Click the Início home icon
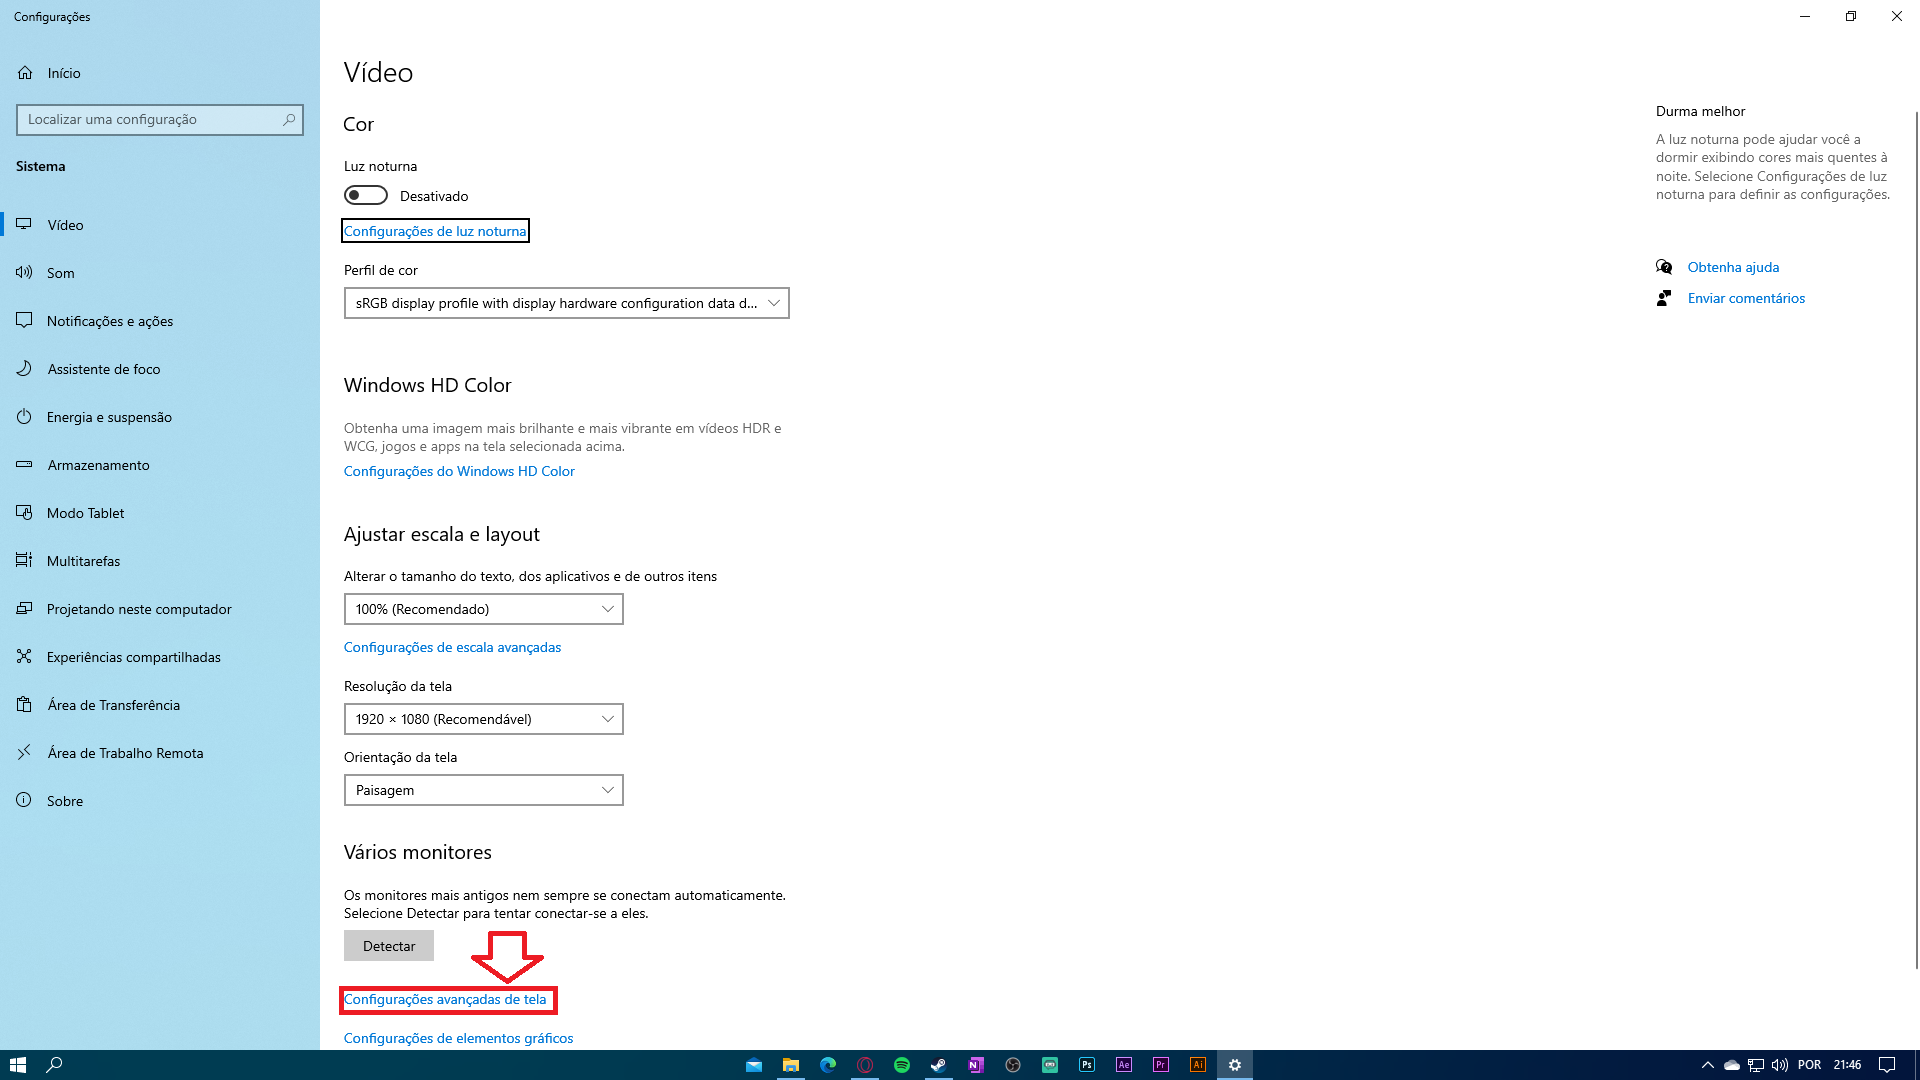Viewport: 1920px width, 1080px height. (25, 73)
